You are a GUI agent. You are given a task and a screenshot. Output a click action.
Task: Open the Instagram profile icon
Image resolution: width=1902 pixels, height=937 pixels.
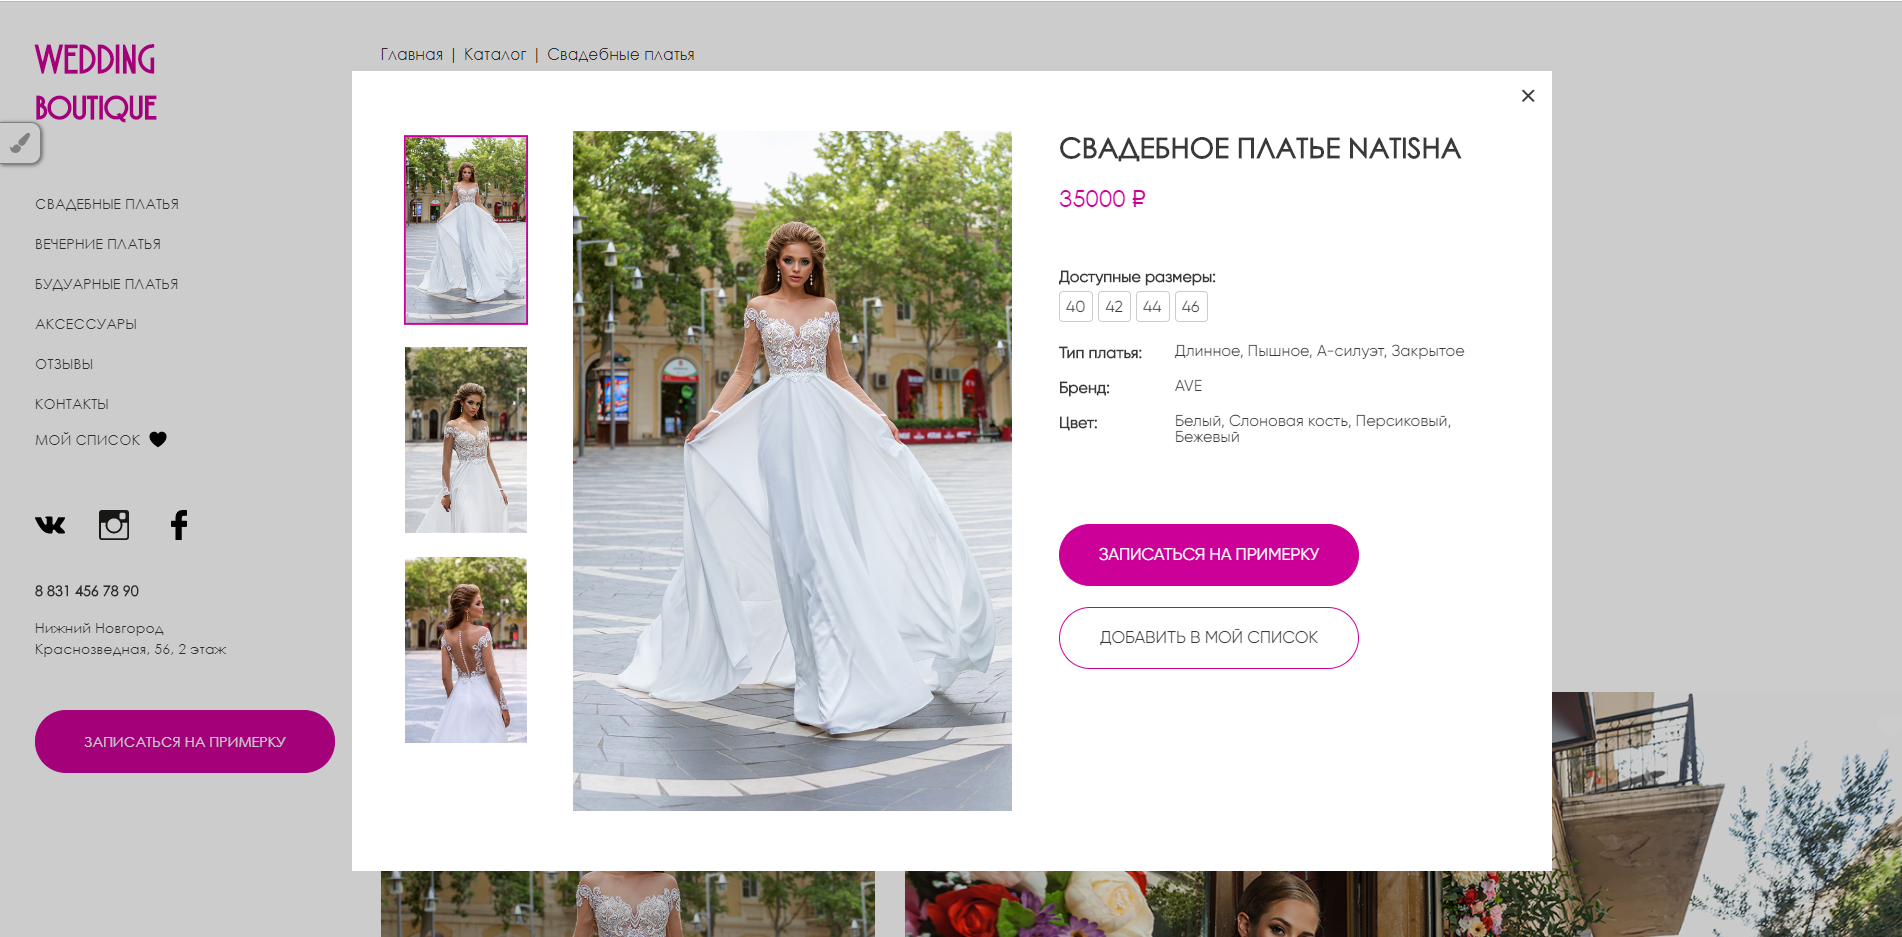click(114, 525)
